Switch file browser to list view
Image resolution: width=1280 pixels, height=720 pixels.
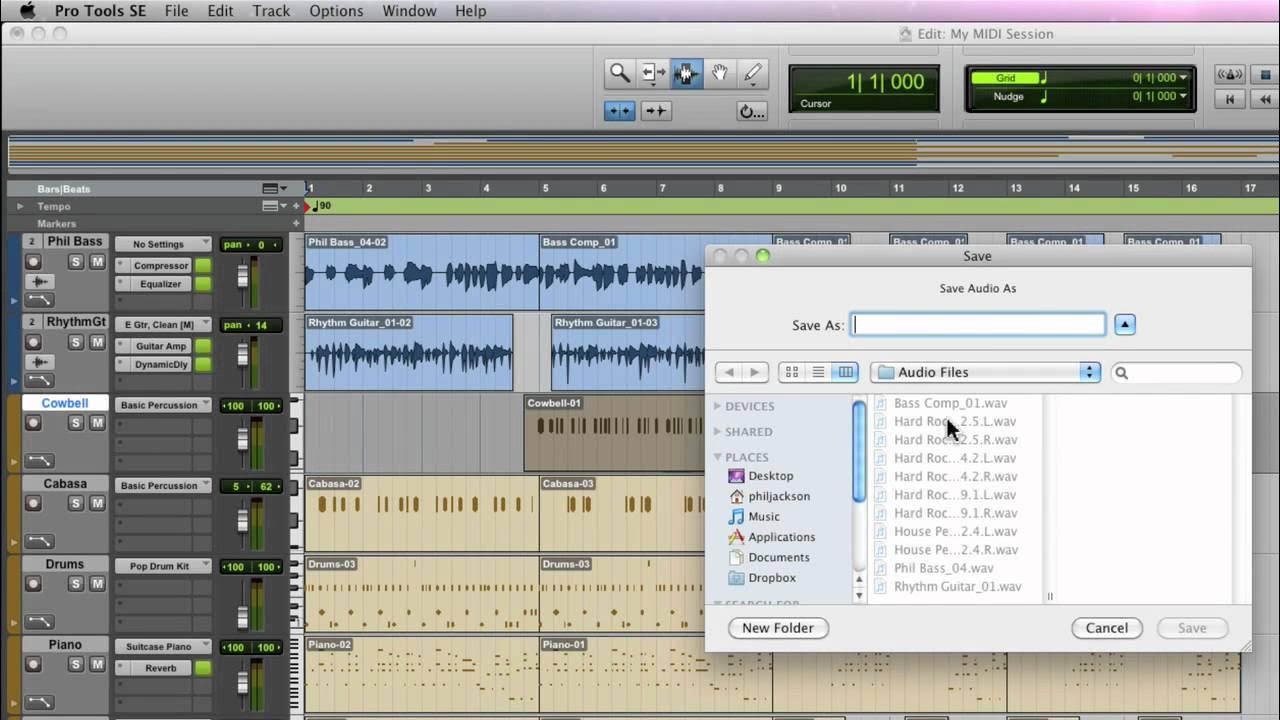click(x=819, y=372)
